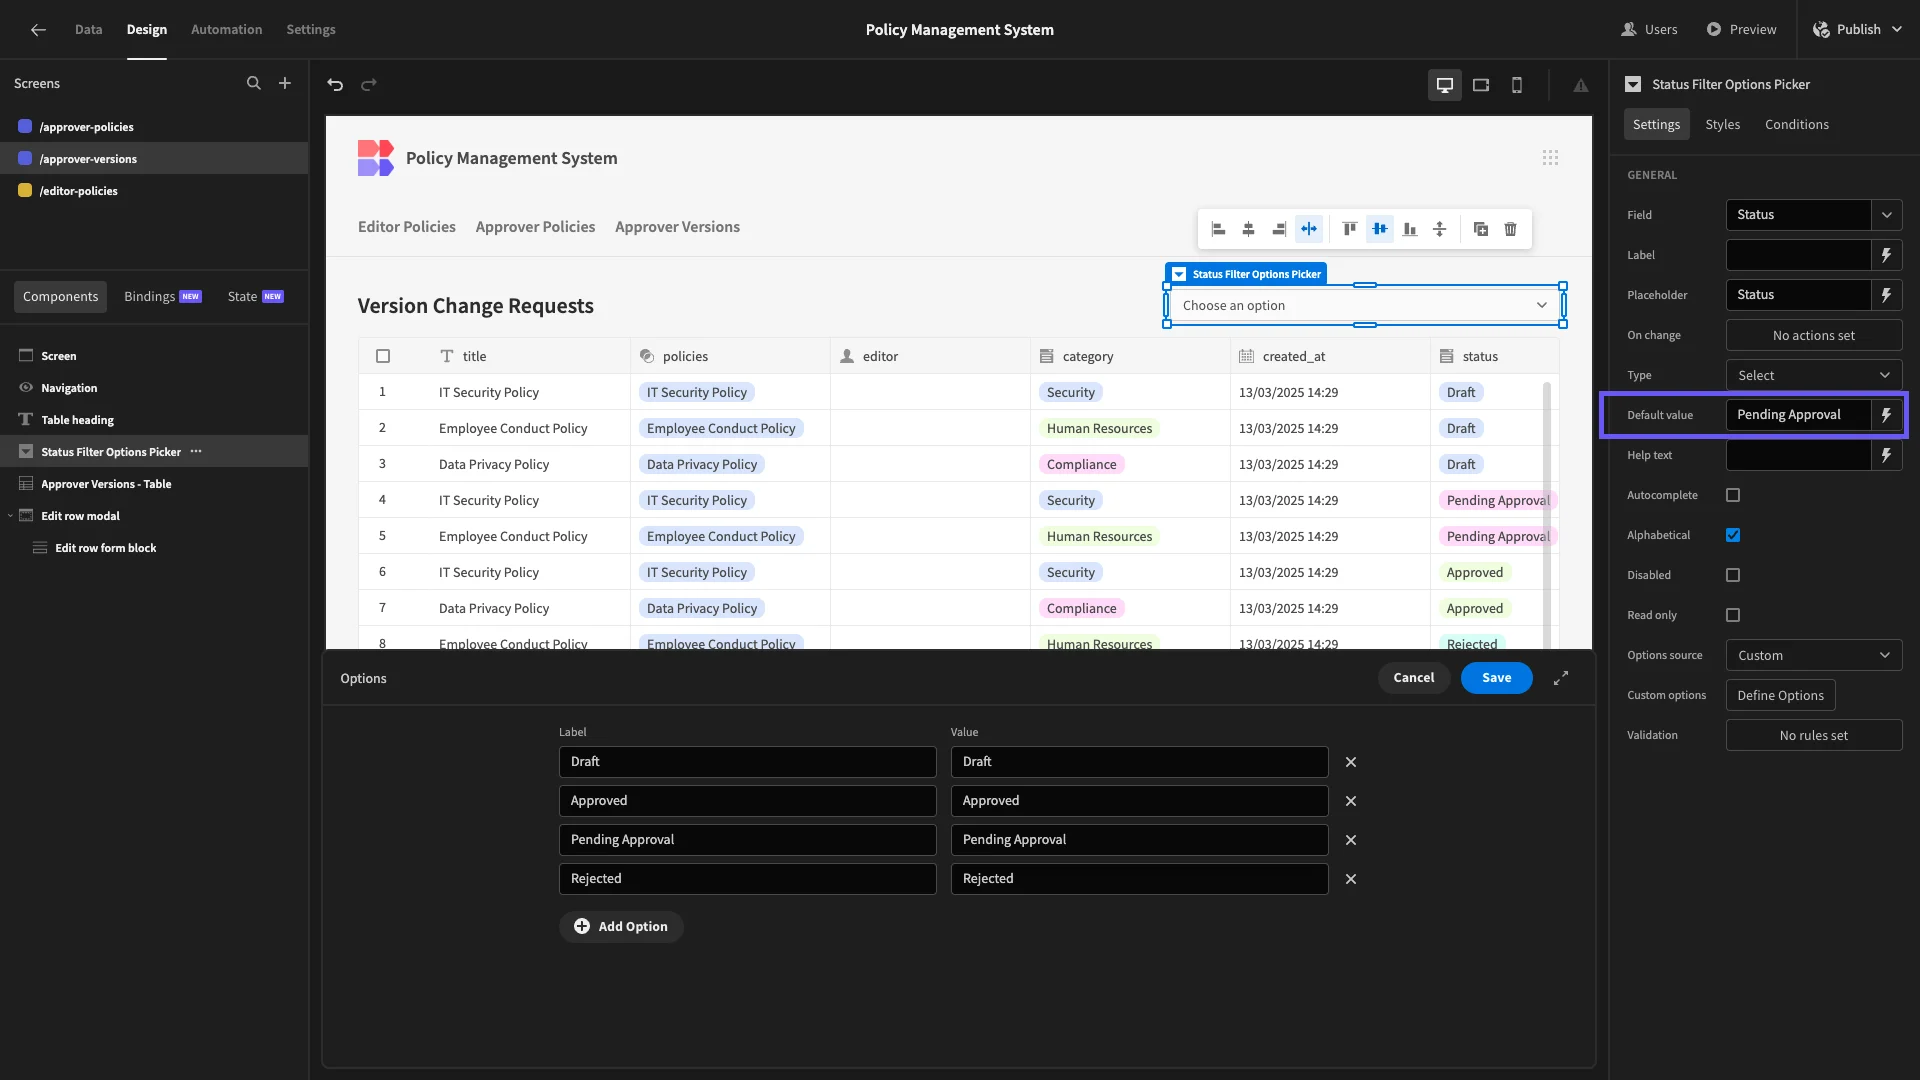Stretch component vertically
1920x1080 pixels.
[1440, 229]
